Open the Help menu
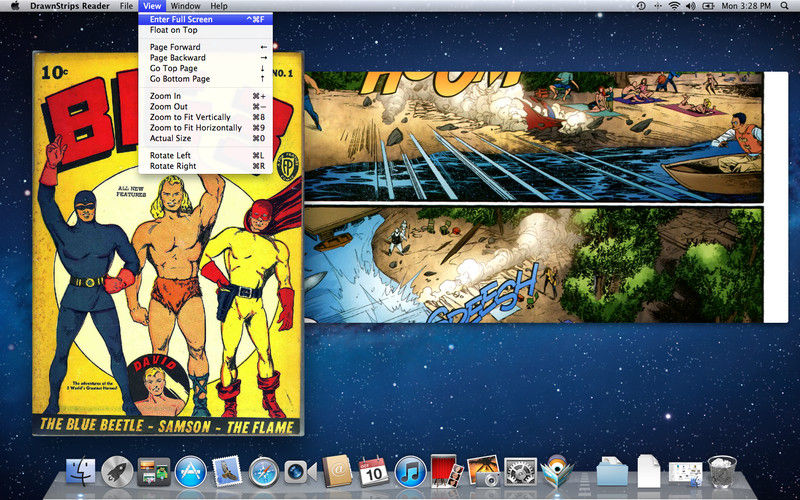 pyautogui.click(x=219, y=6)
